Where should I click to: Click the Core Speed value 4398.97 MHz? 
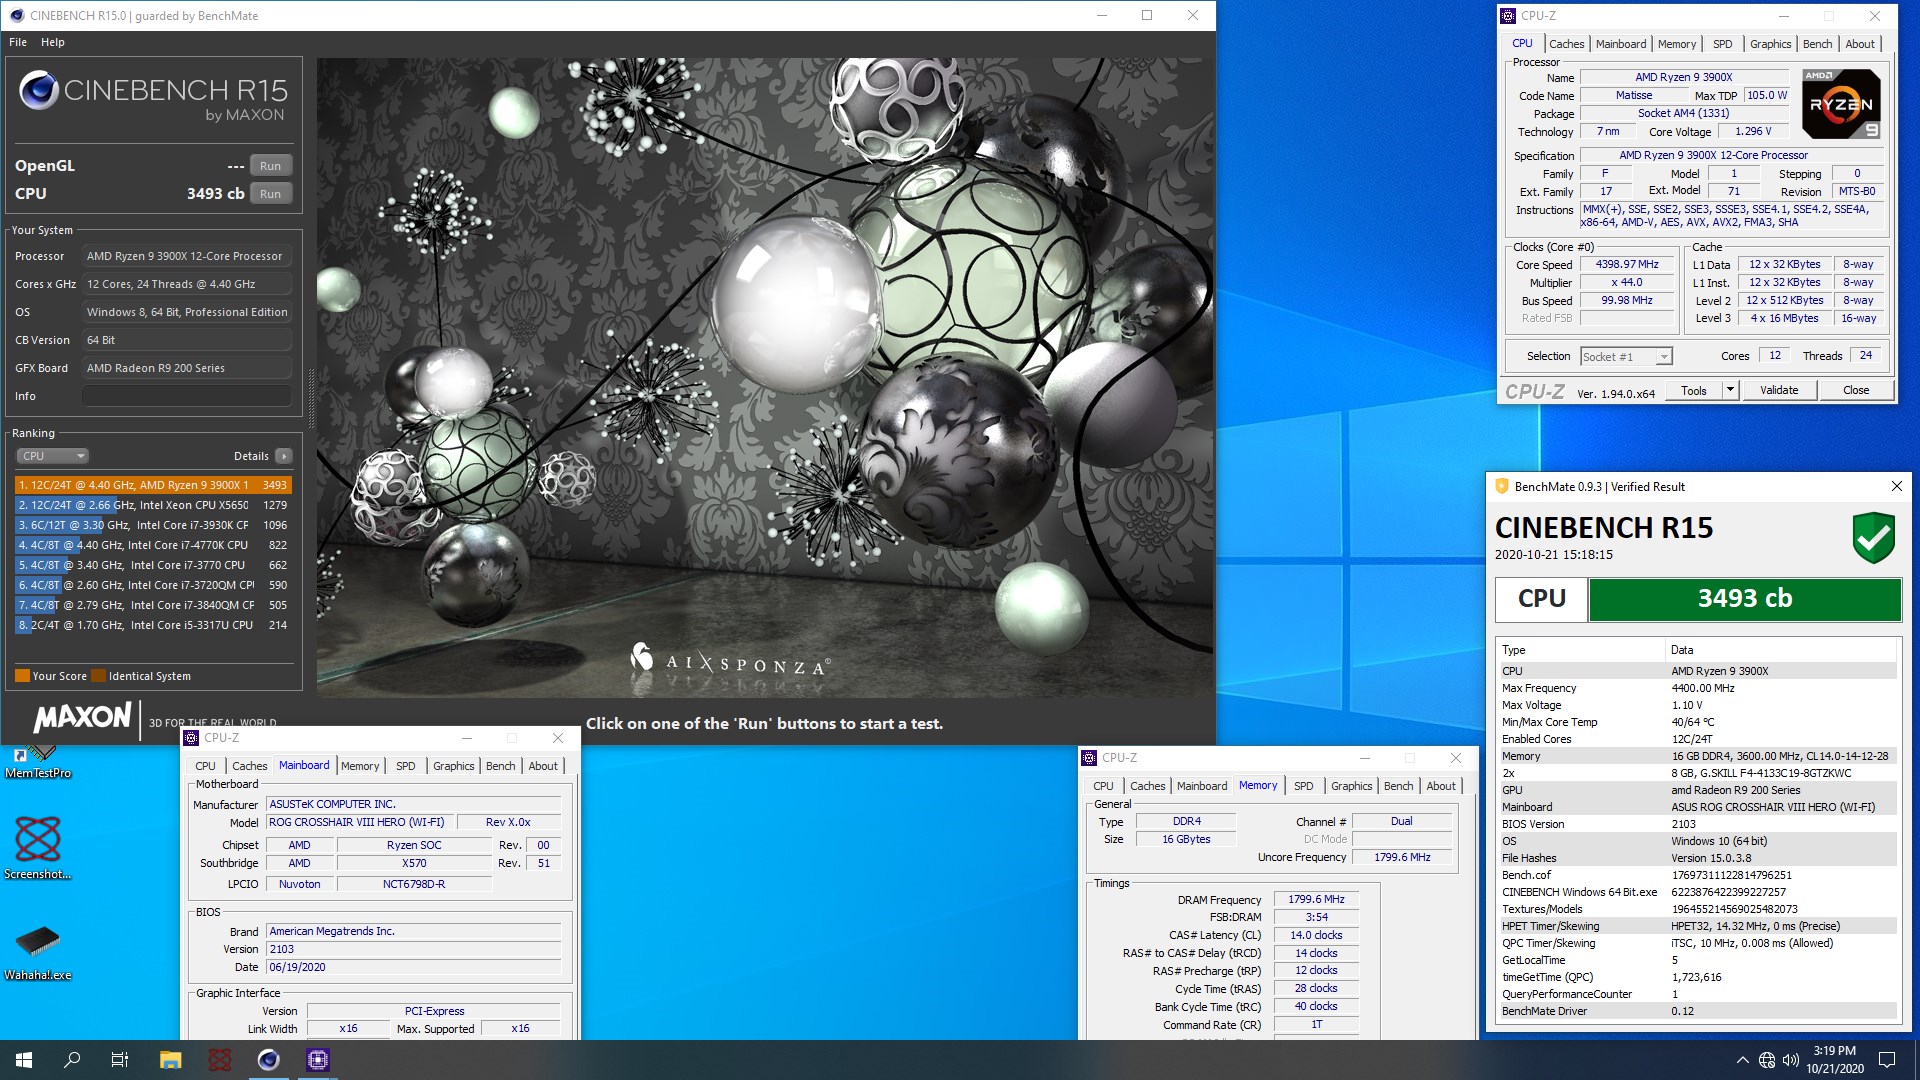(1627, 265)
